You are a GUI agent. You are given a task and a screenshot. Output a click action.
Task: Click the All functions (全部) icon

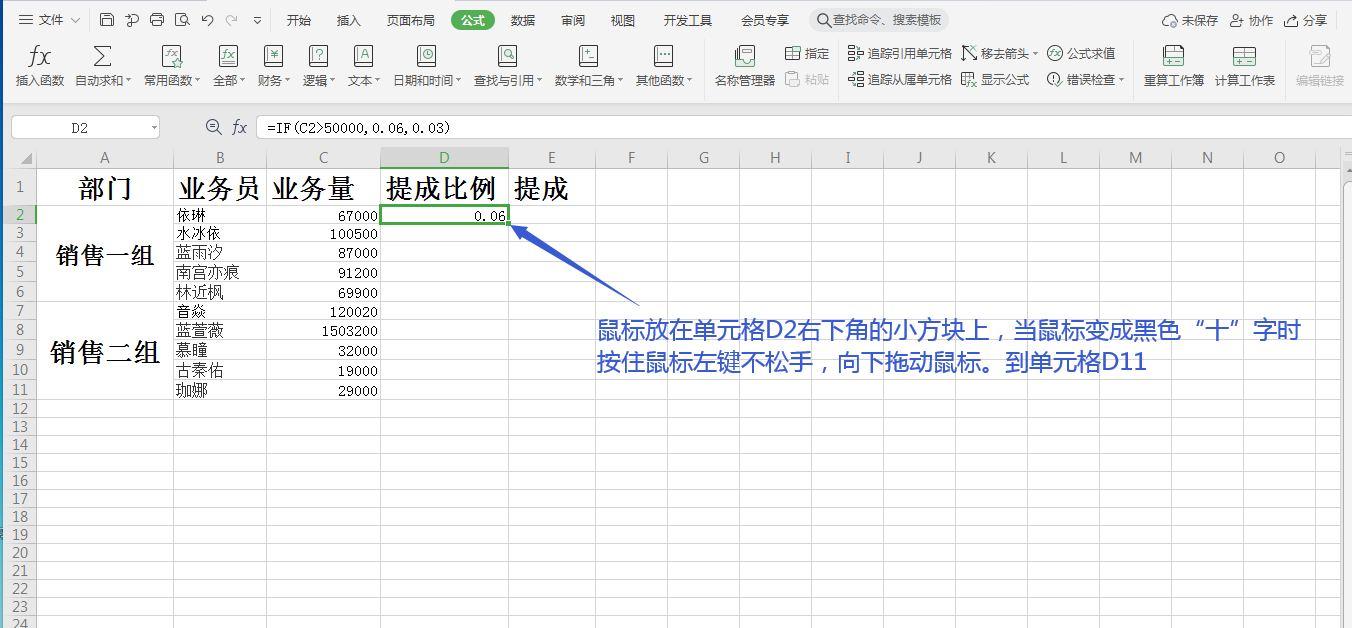(x=228, y=56)
